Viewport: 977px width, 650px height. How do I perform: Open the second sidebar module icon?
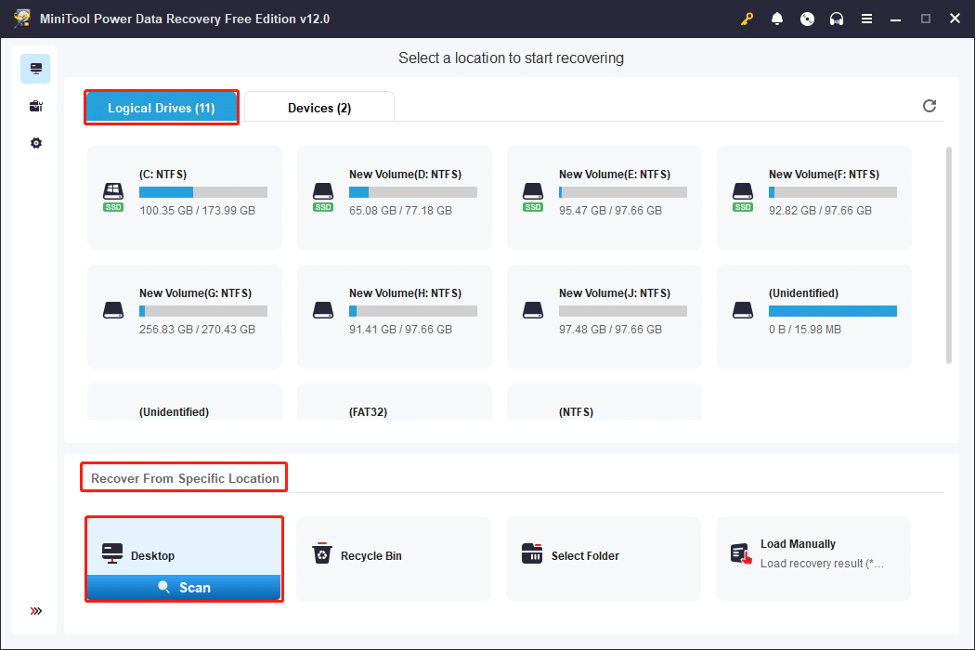click(36, 105)
